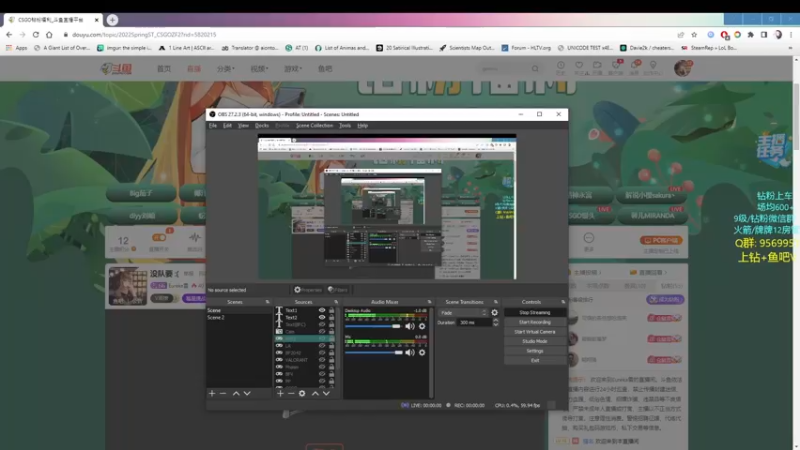Increase Duration using the stepper up arrow
The width and height of the screenshot is (800, 450).
pyautogui.click(x=495, y=320)
